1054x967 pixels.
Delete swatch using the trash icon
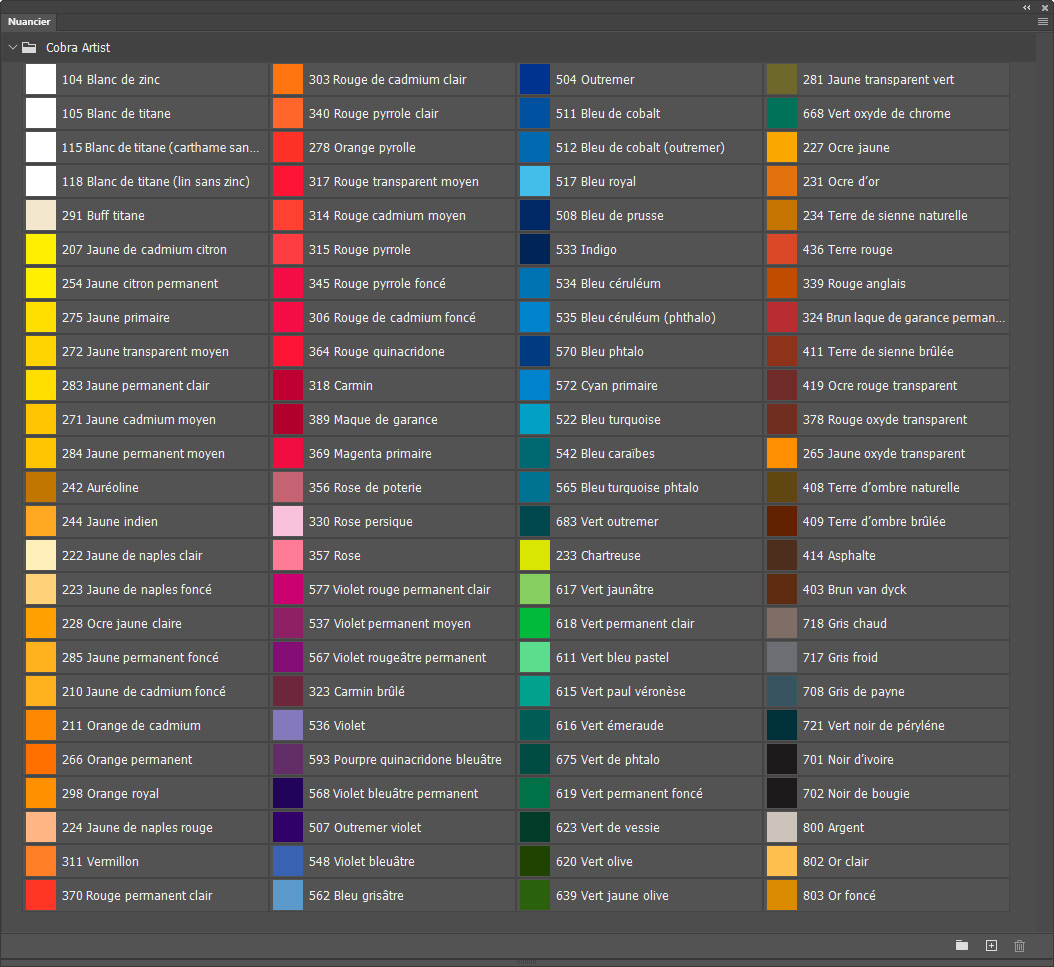(1019, 945)
